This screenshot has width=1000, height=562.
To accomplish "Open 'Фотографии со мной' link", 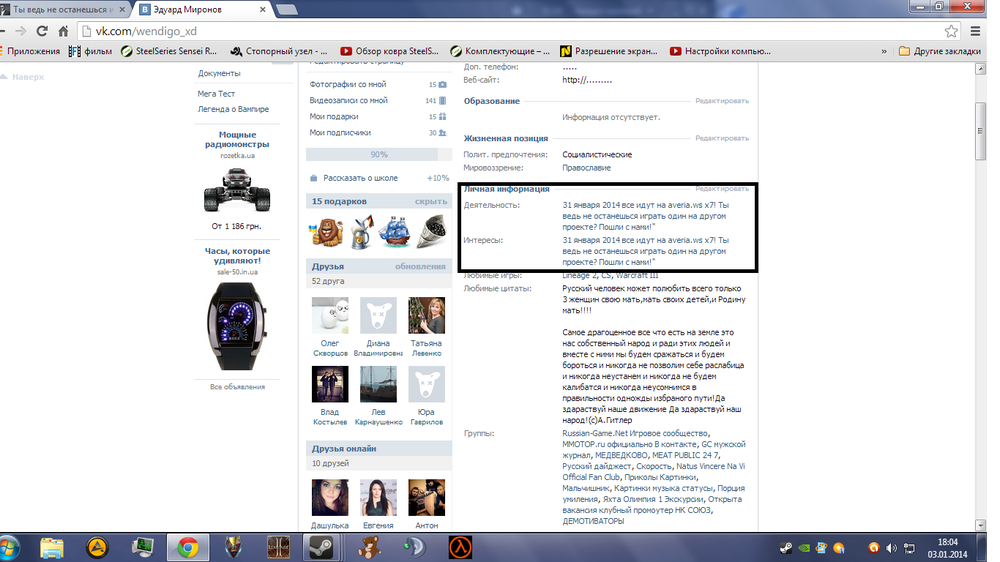I will (348, 85).
